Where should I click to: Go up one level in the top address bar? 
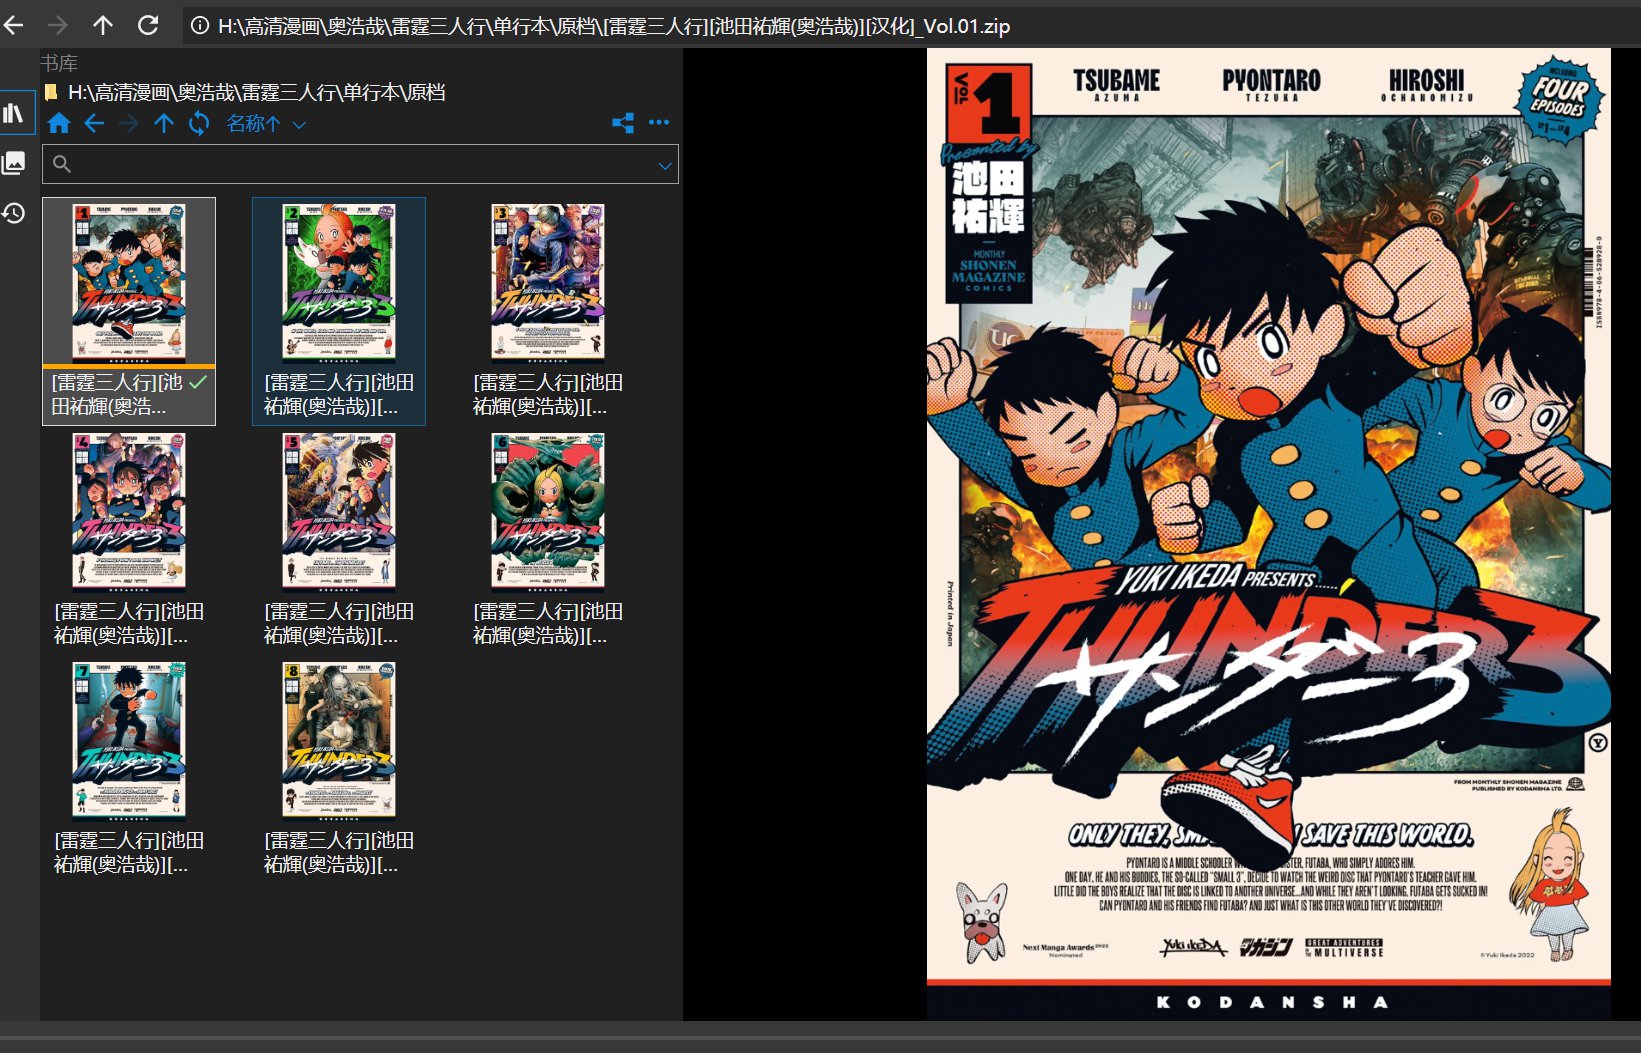click(103, 25)
